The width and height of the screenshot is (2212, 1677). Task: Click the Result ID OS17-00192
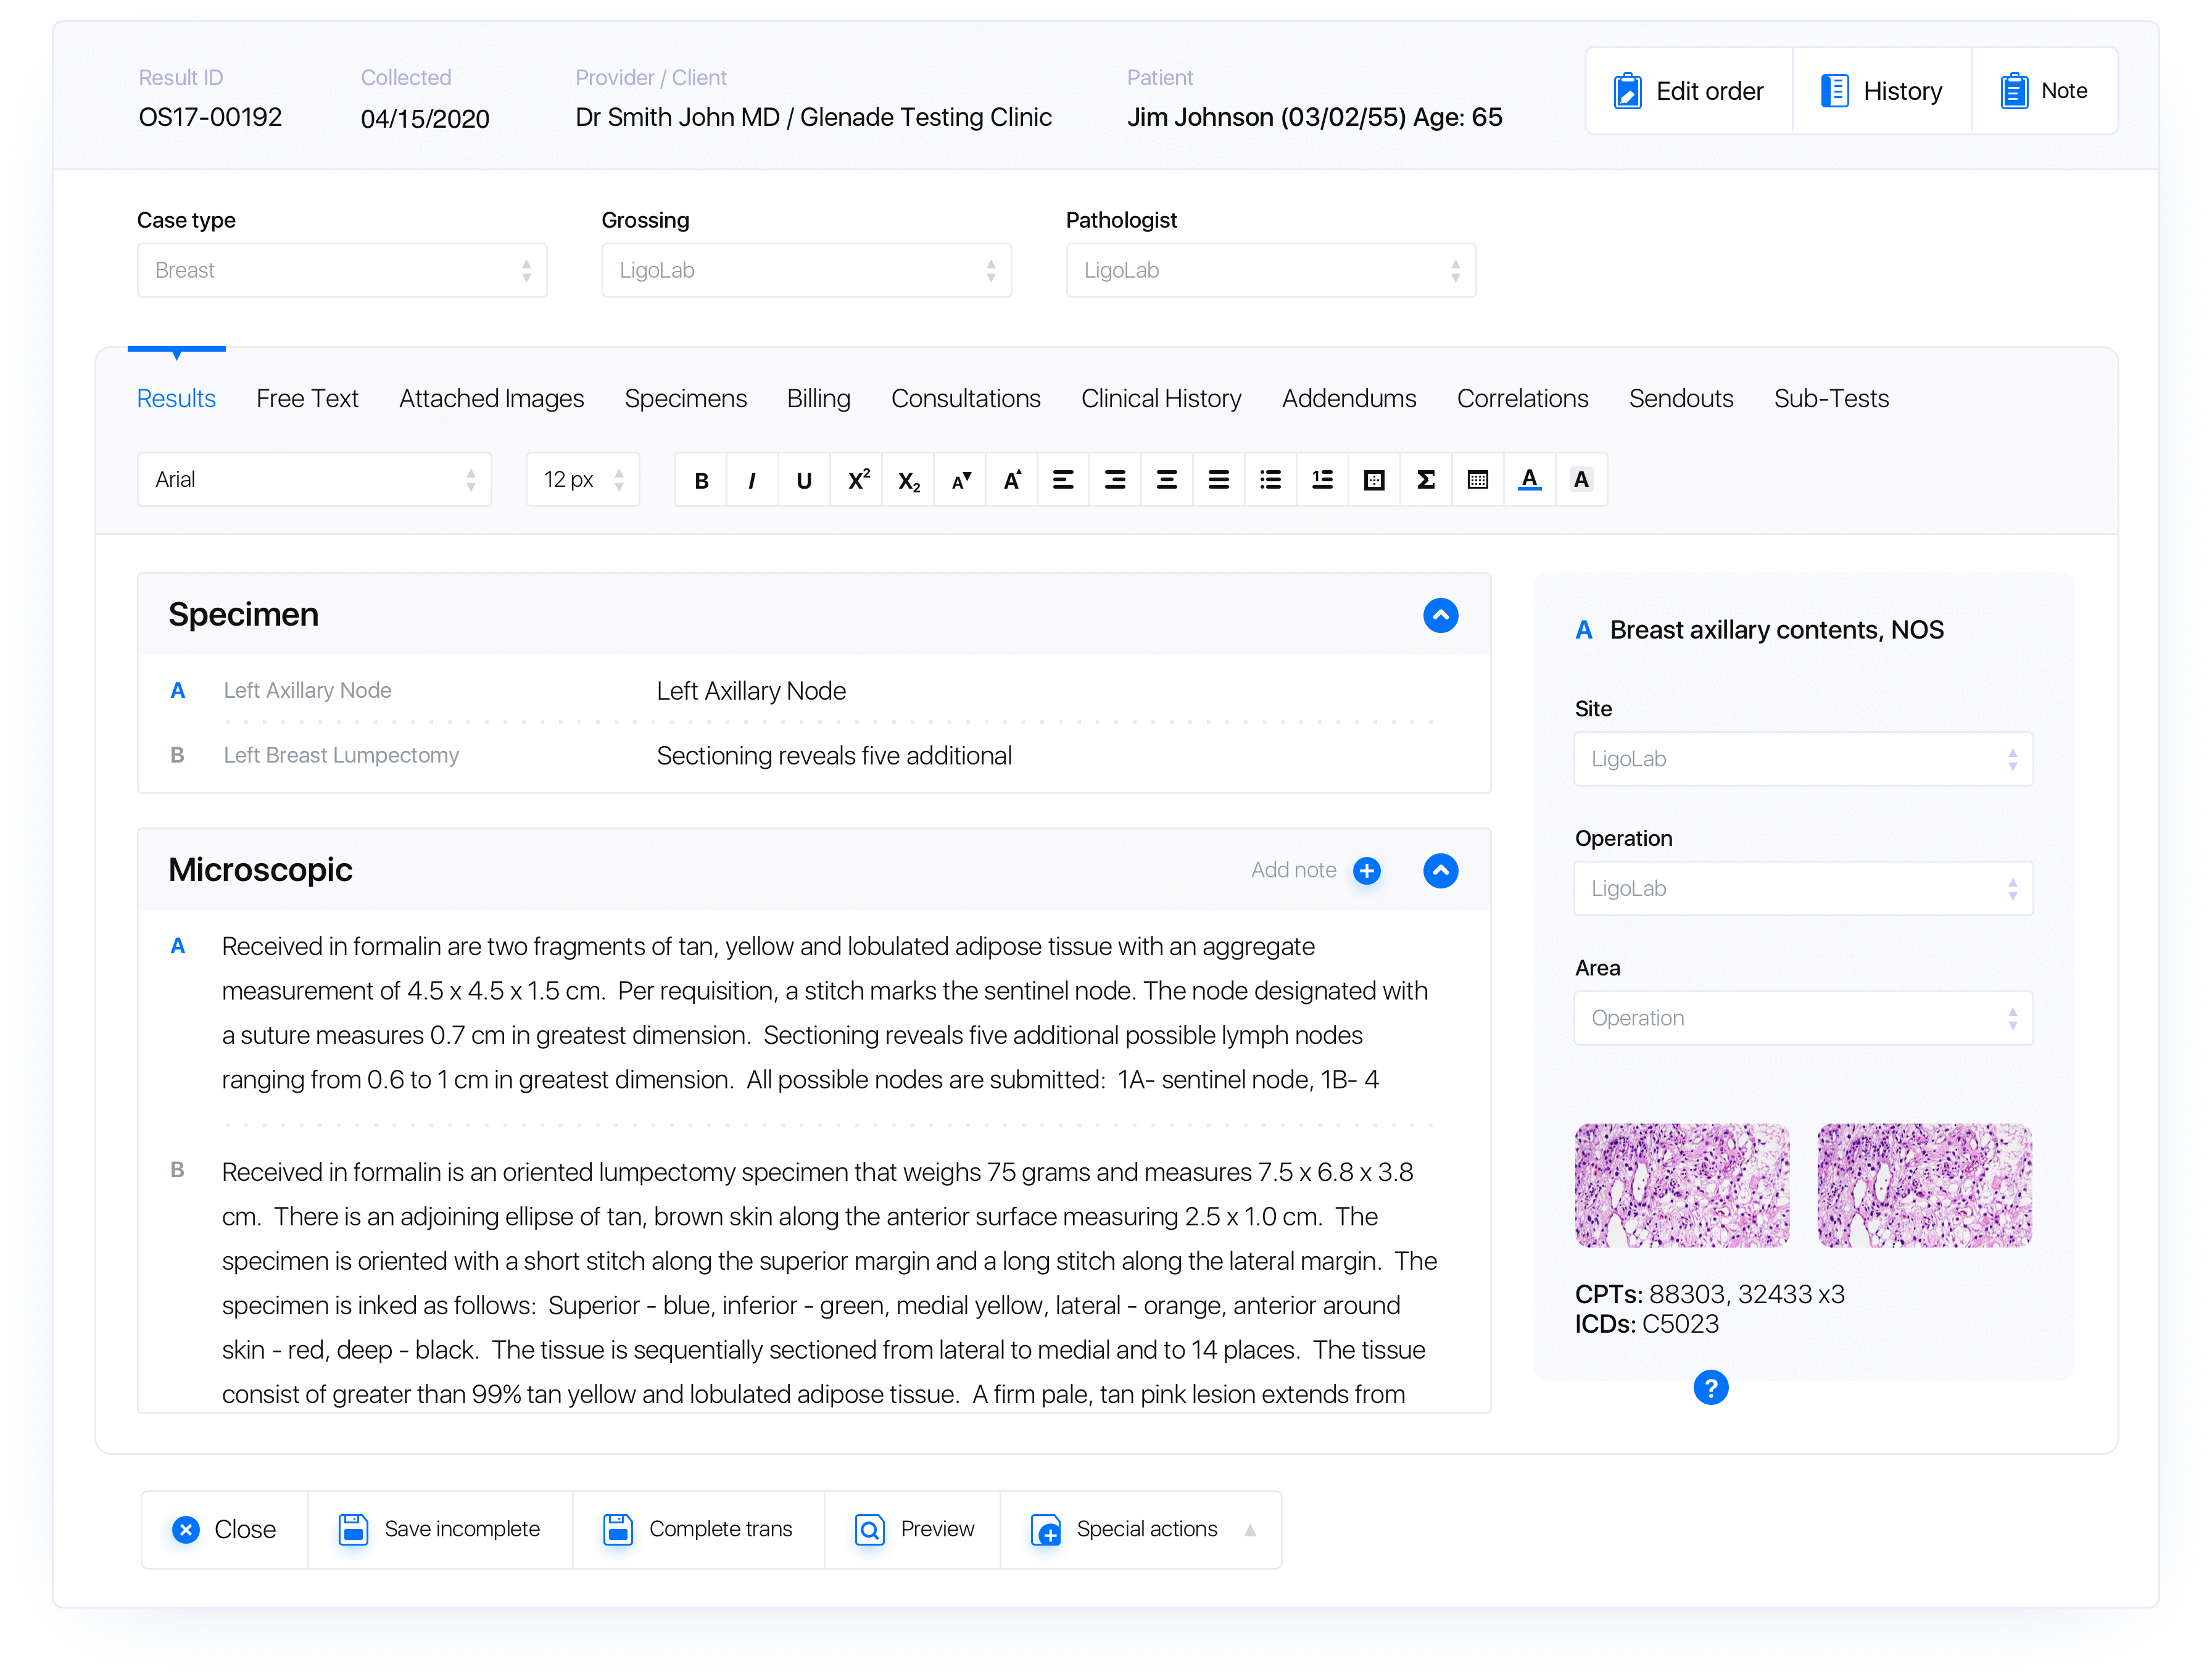click(210, 117)
